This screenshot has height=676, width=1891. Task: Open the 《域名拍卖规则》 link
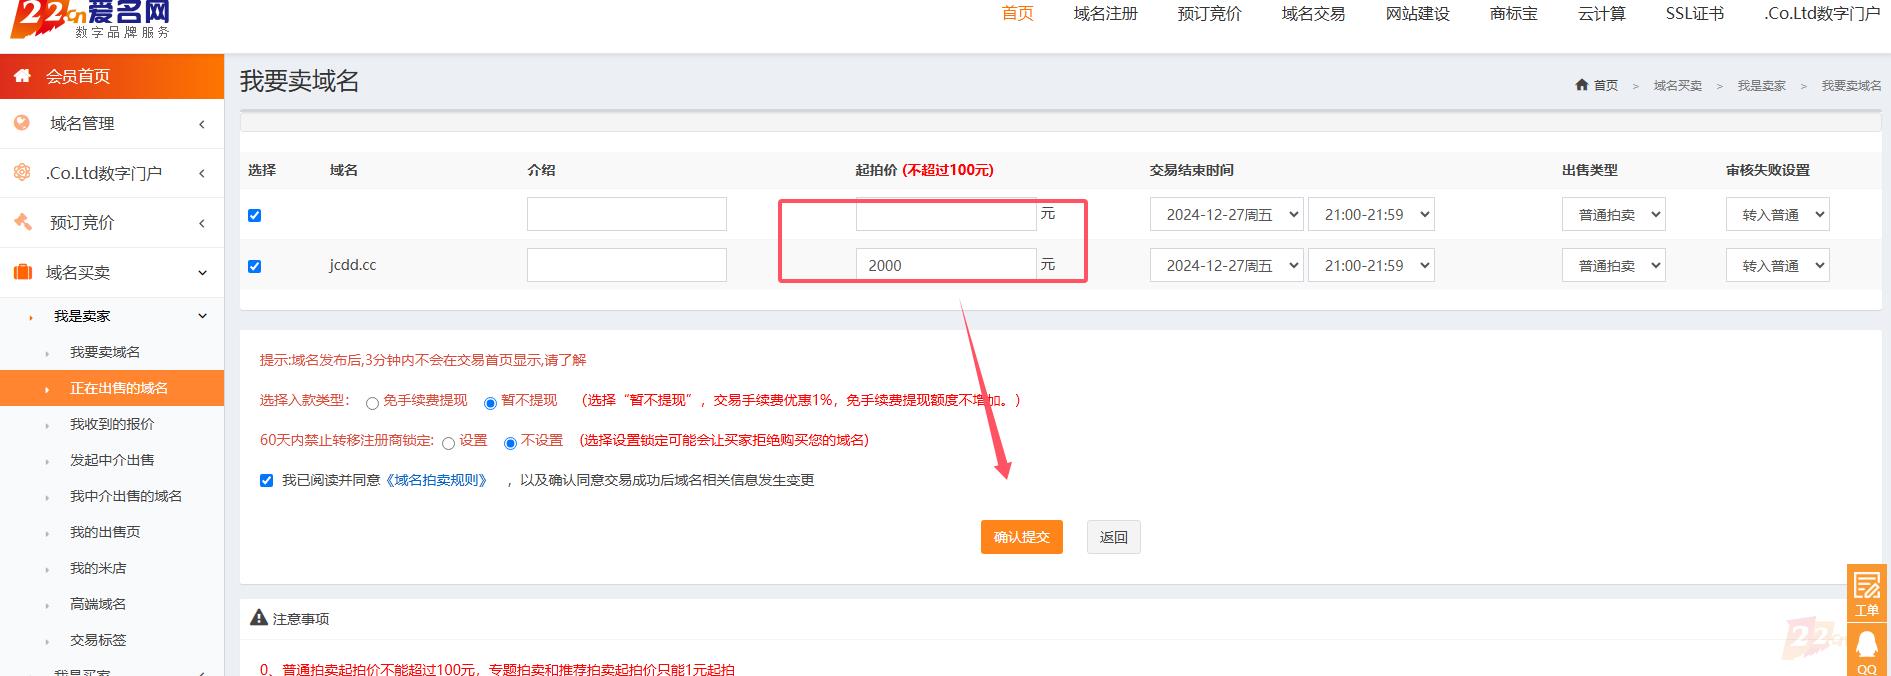(439, 480)
